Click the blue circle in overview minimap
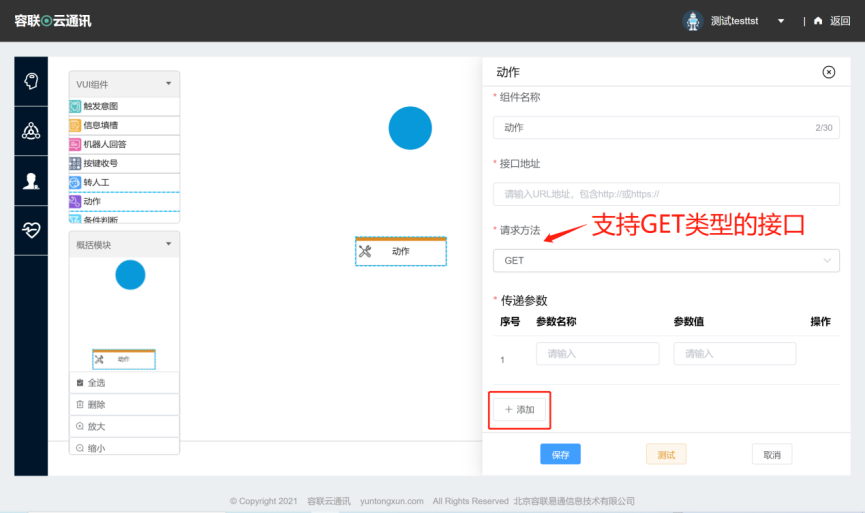 [x=130, y=275]
